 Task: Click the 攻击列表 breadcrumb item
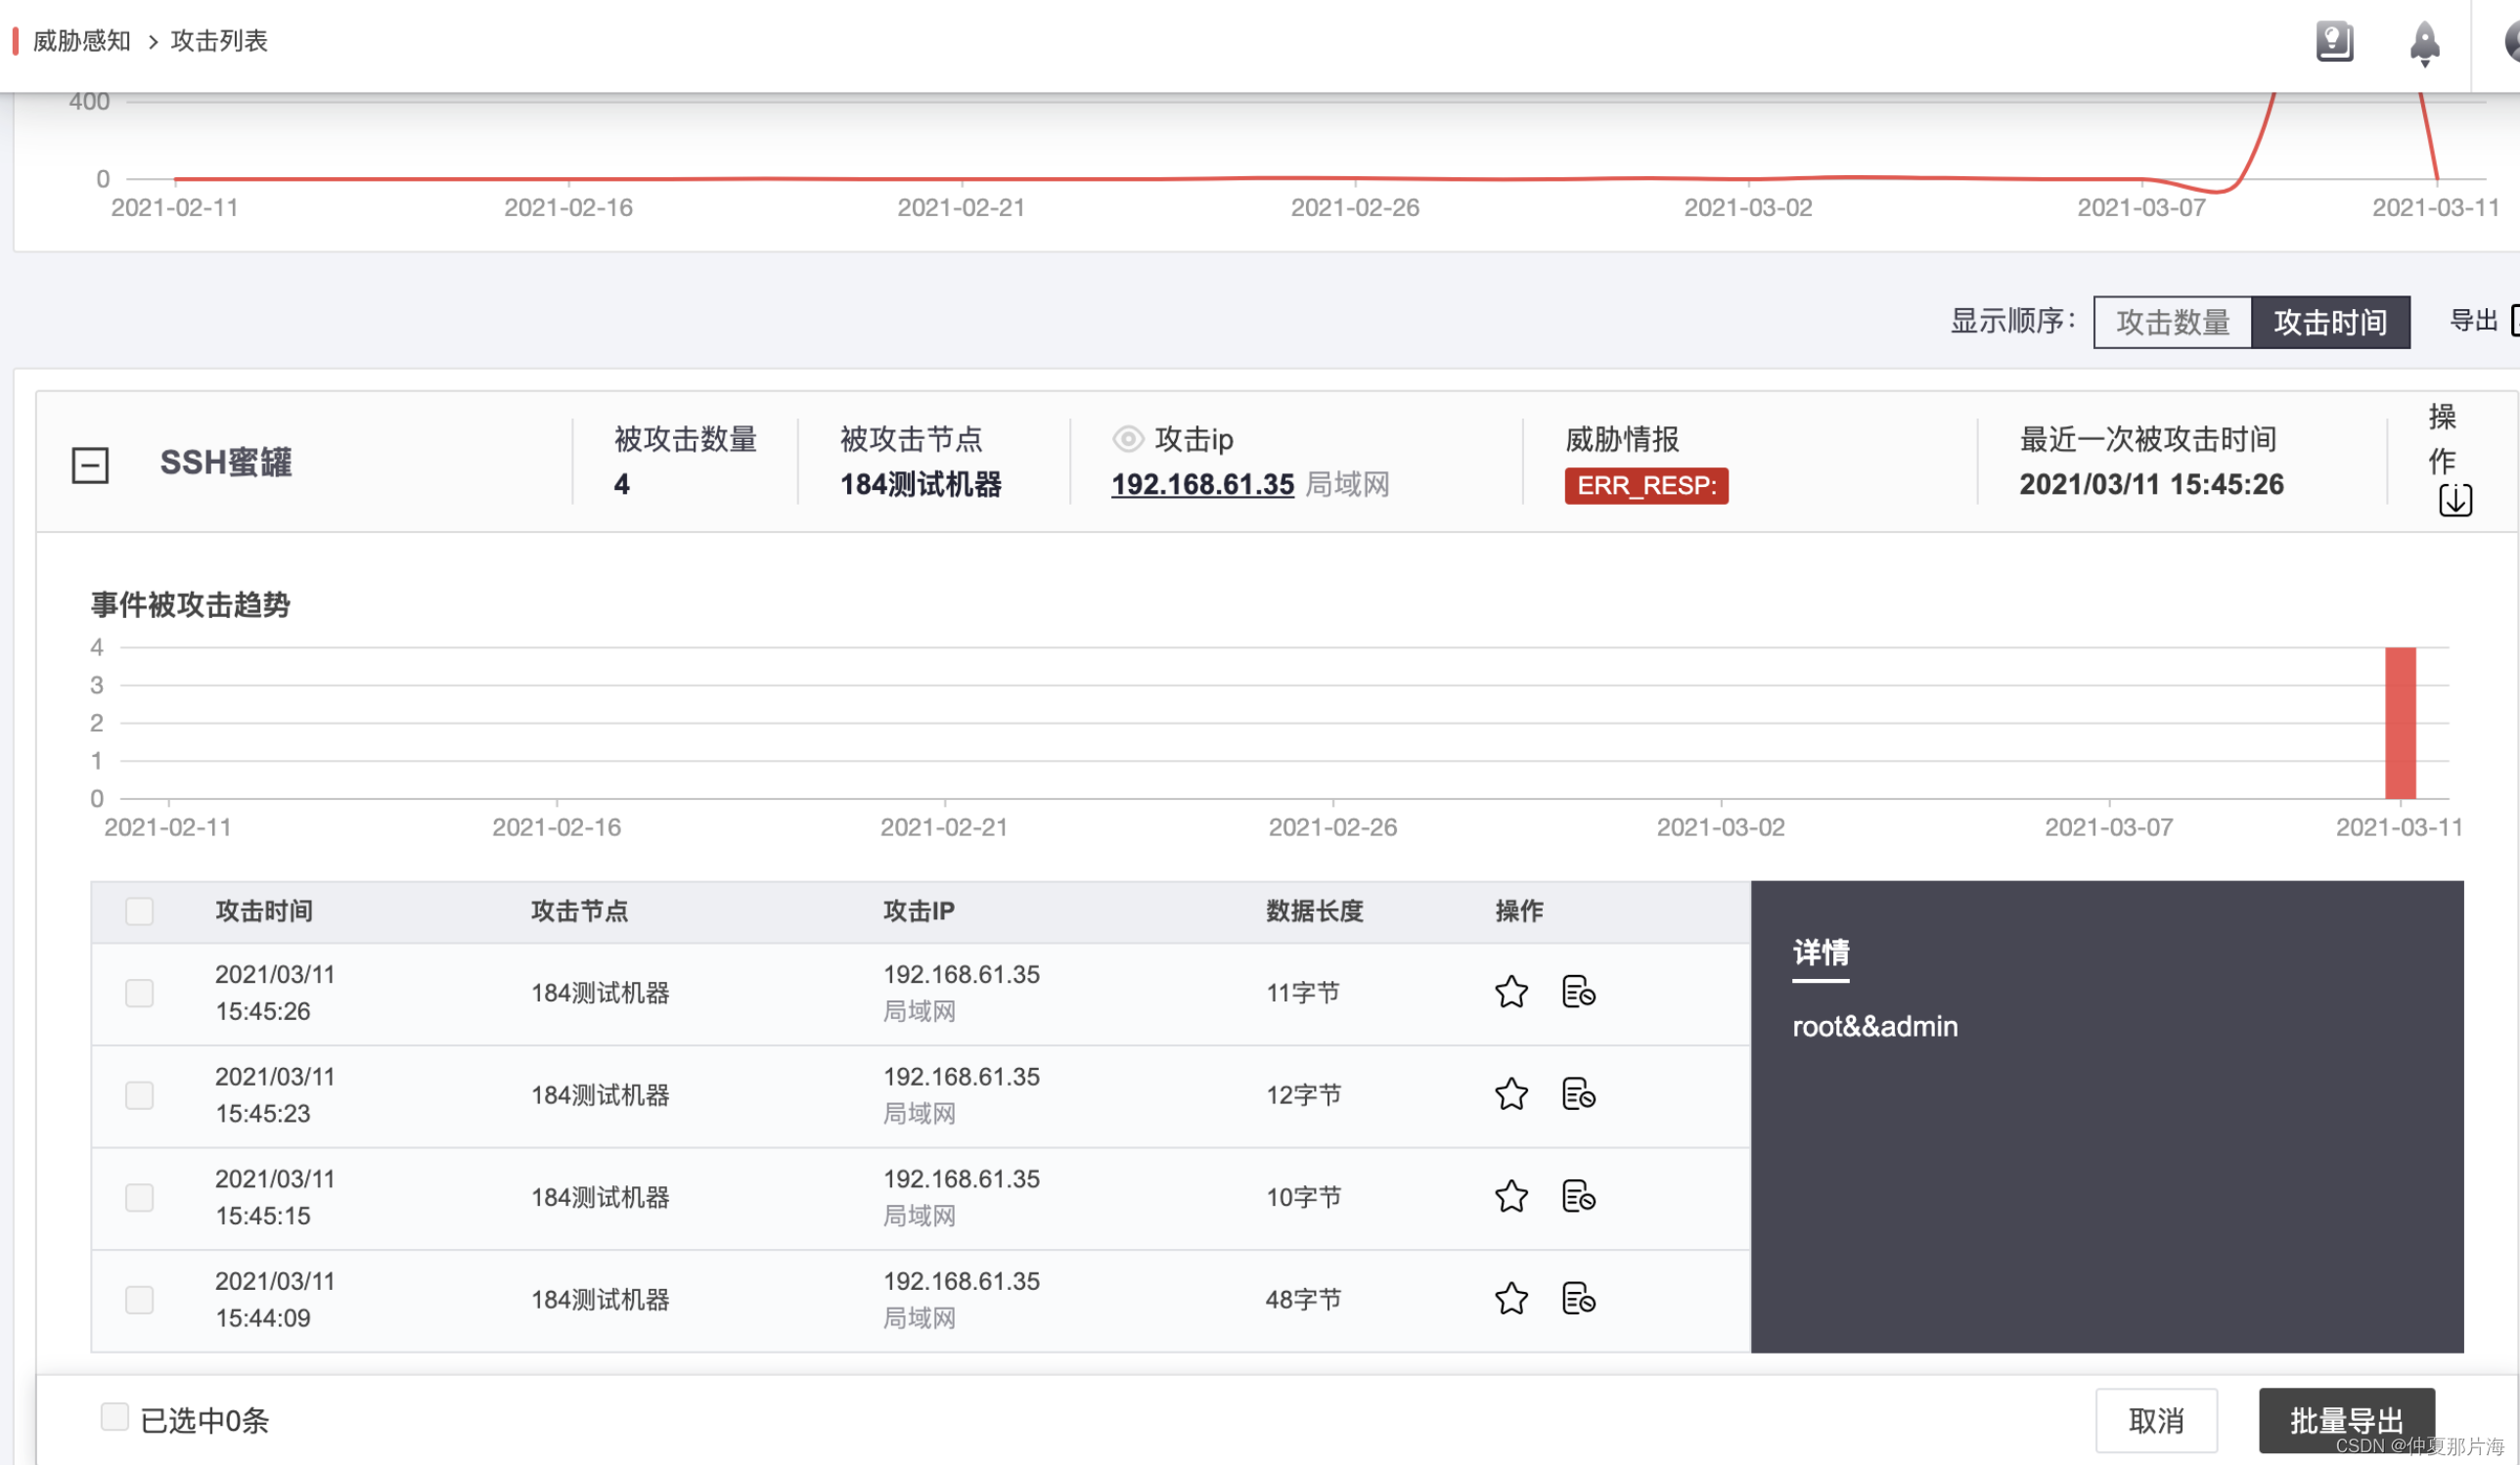[219, 41]
